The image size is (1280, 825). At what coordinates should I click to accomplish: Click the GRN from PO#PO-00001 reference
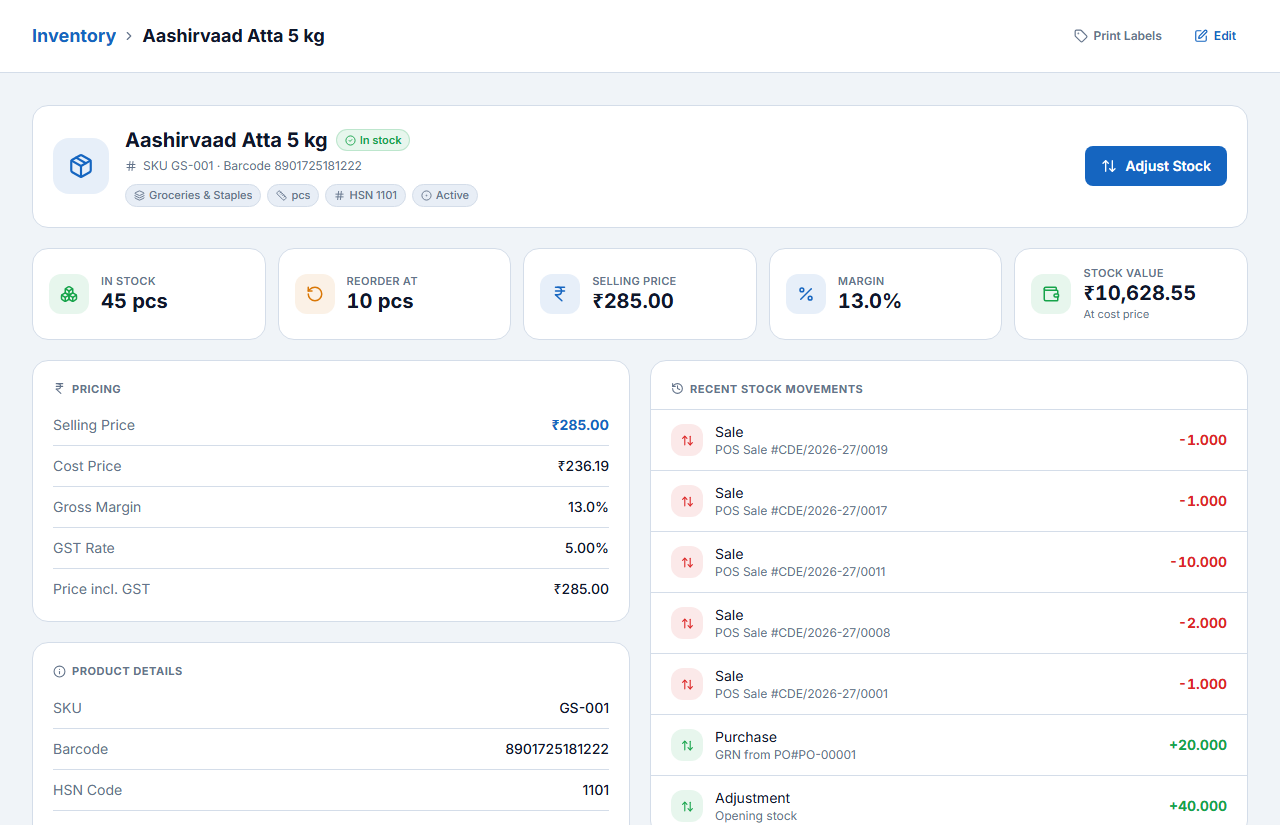pyautogui.click(x=785, y=755)
